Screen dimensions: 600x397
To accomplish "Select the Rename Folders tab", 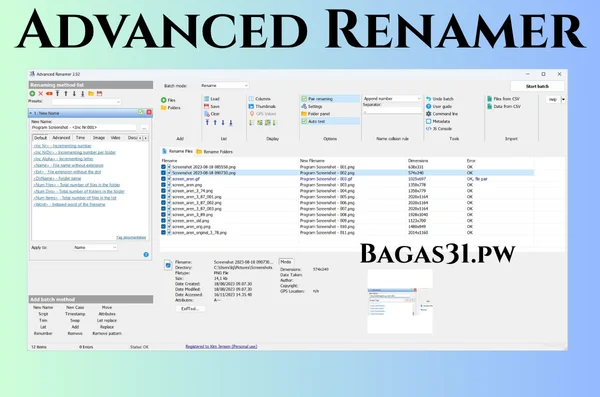I will click(x=214, y=152).
